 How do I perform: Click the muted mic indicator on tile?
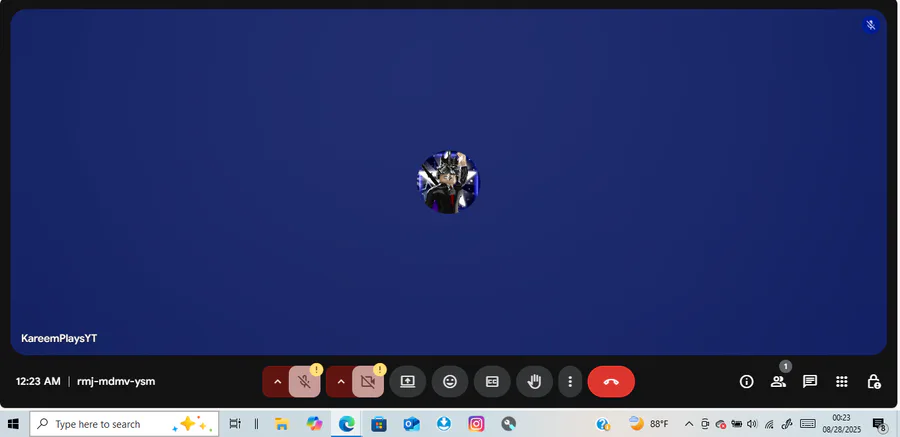pos(871,25)
